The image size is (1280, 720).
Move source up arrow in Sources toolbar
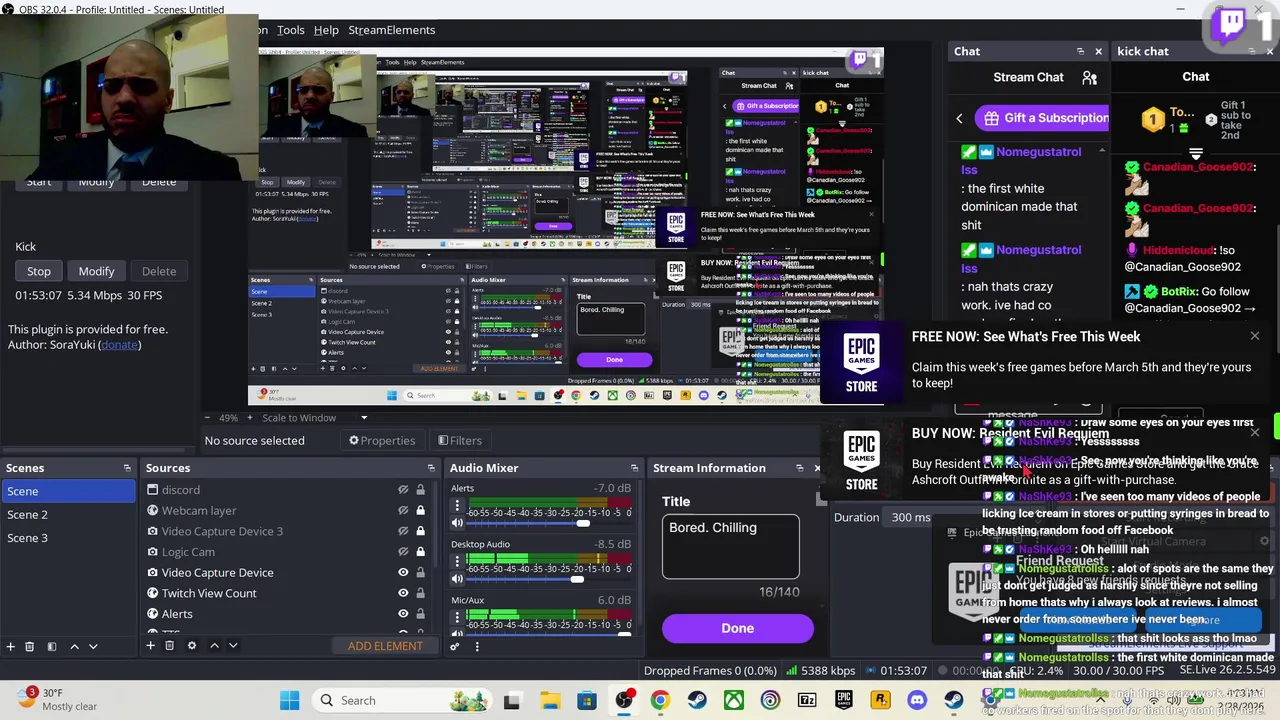tap(214, 646)
